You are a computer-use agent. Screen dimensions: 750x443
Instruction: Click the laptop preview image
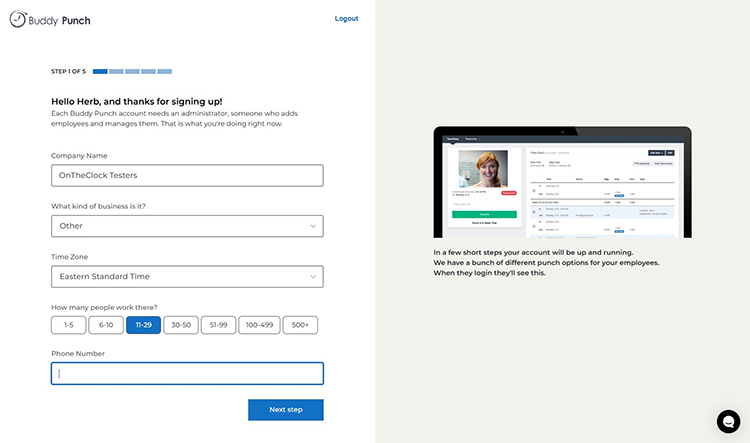click(562, 182)
